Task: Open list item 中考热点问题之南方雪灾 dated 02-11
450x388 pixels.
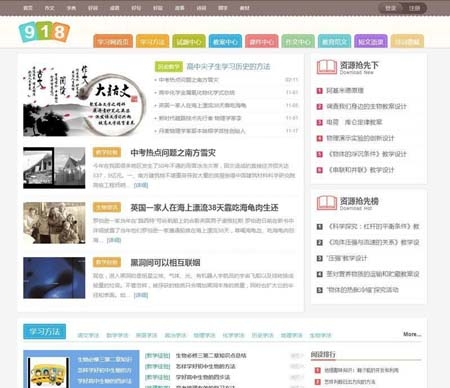Action: 189,80
